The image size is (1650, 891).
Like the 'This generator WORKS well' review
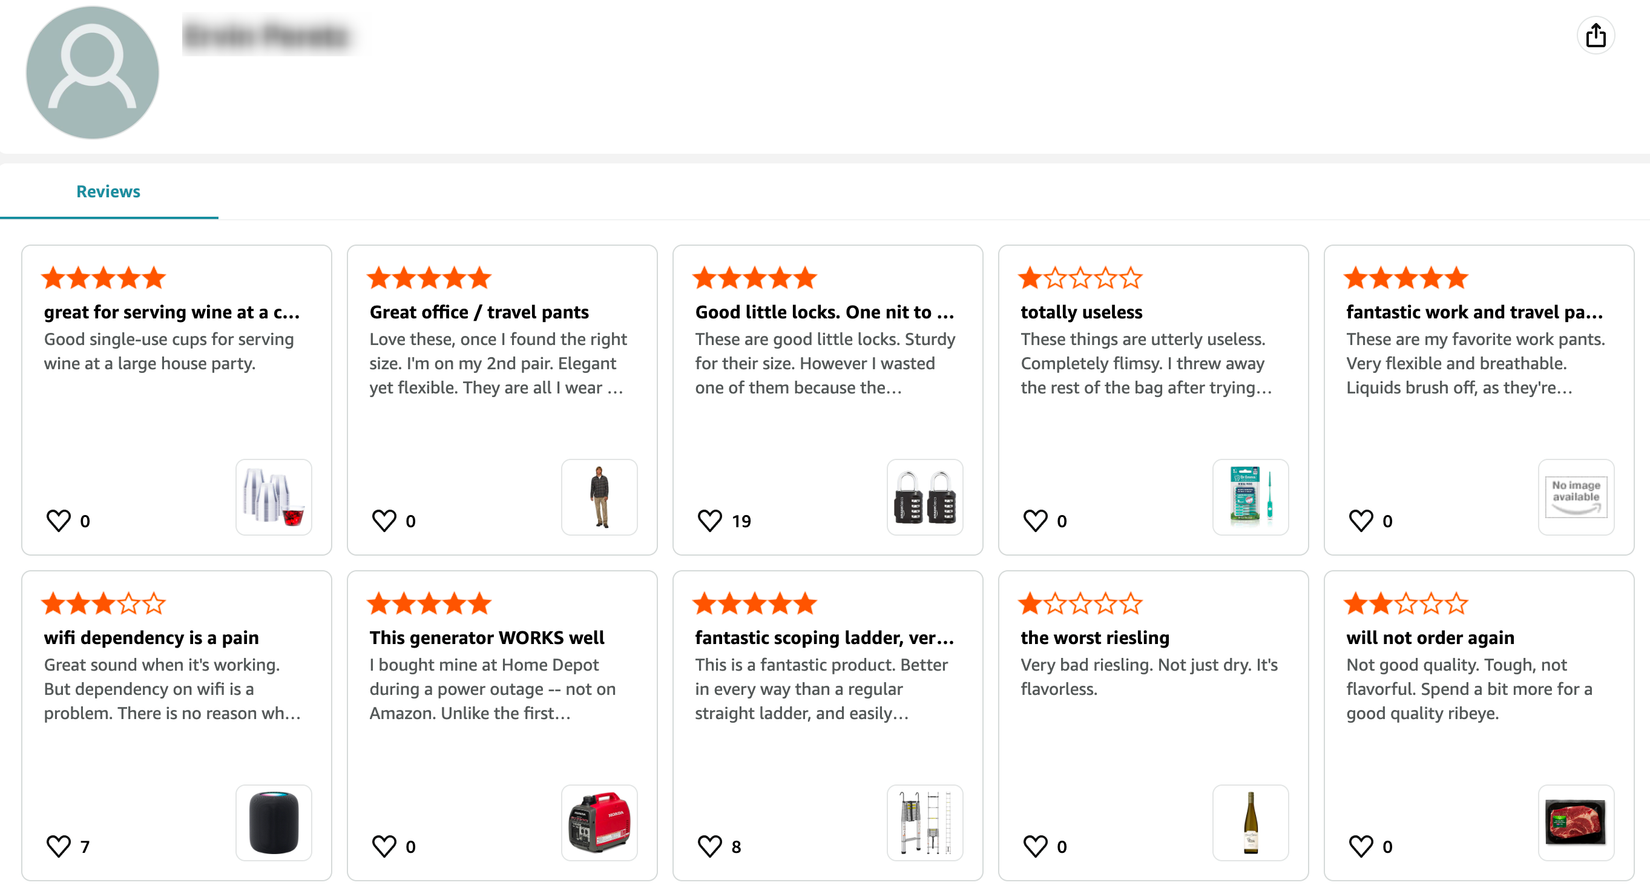tap(384, 846)
